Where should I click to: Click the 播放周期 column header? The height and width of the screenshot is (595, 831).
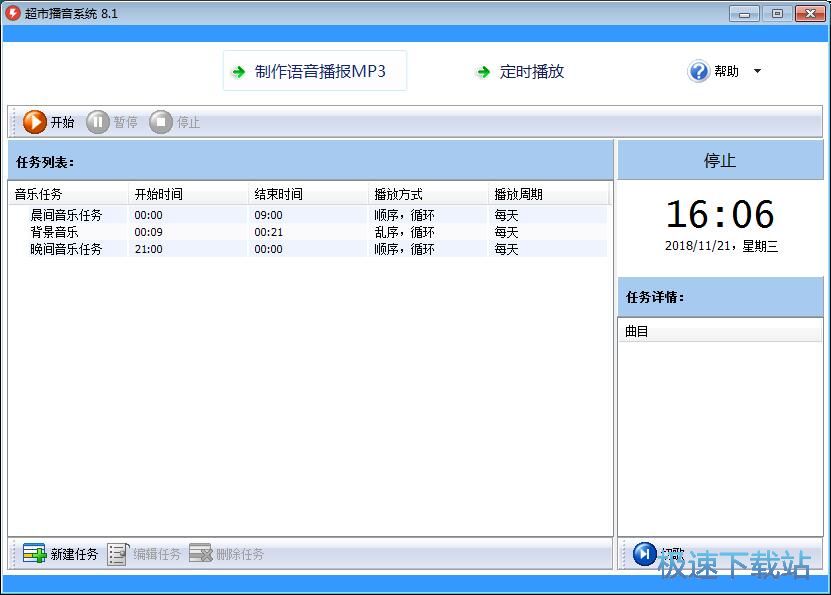(x=549, y=194)
